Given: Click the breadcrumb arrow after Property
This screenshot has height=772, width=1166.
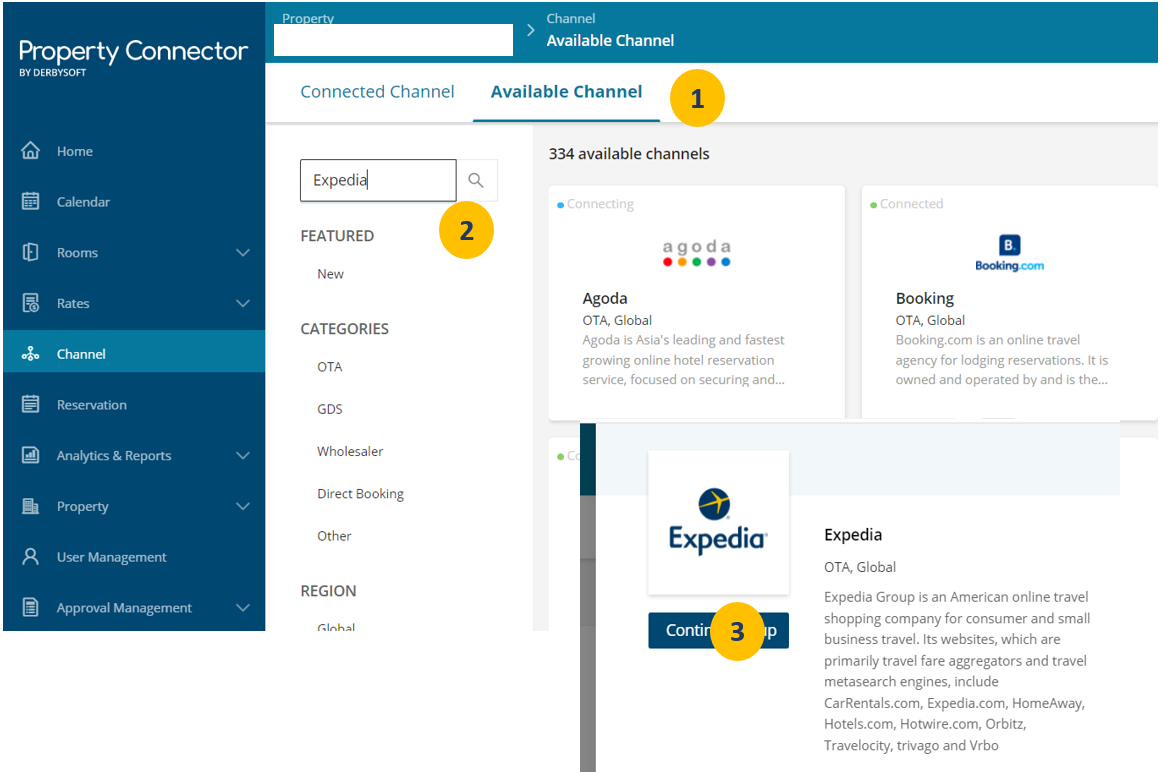Looking at the screenshot, I should [x=530, y=30].
